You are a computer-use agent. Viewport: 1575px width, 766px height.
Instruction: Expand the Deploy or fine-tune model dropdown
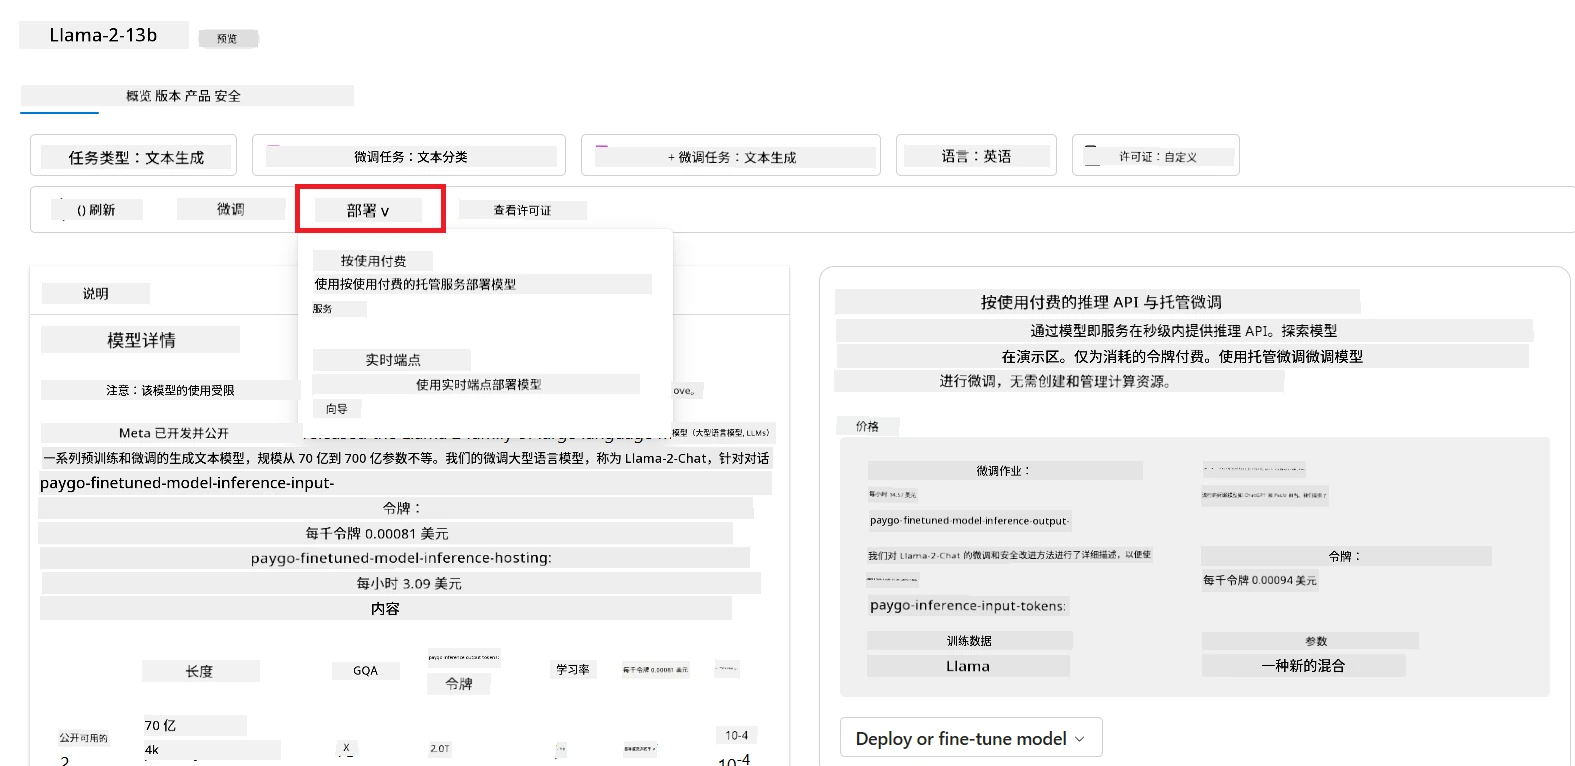[x=970, y=738]
